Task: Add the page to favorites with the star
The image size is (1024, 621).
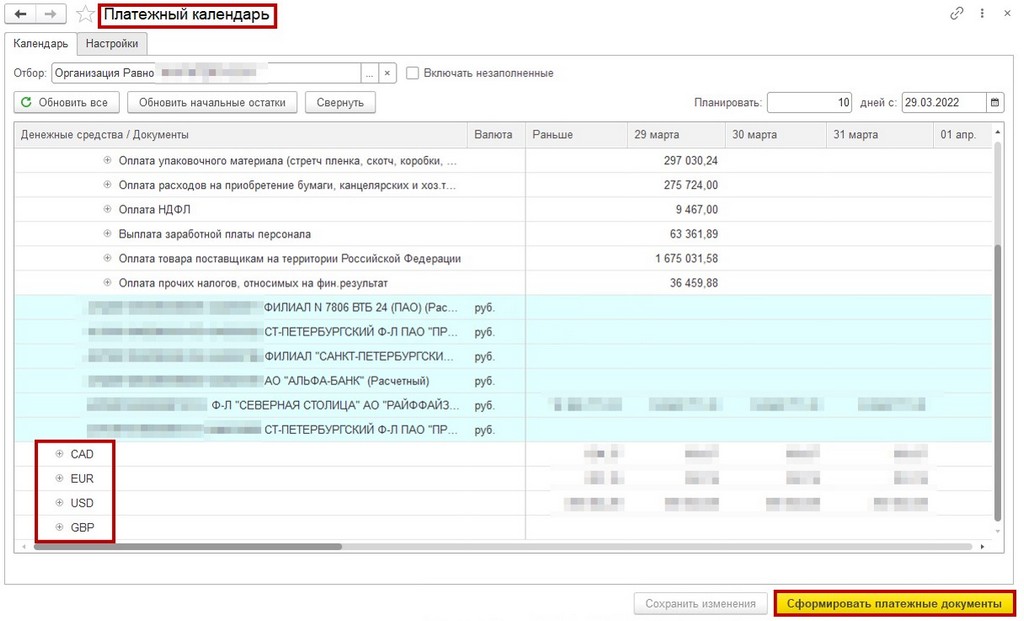Action: pyautogui.click(x=85, y=14)
